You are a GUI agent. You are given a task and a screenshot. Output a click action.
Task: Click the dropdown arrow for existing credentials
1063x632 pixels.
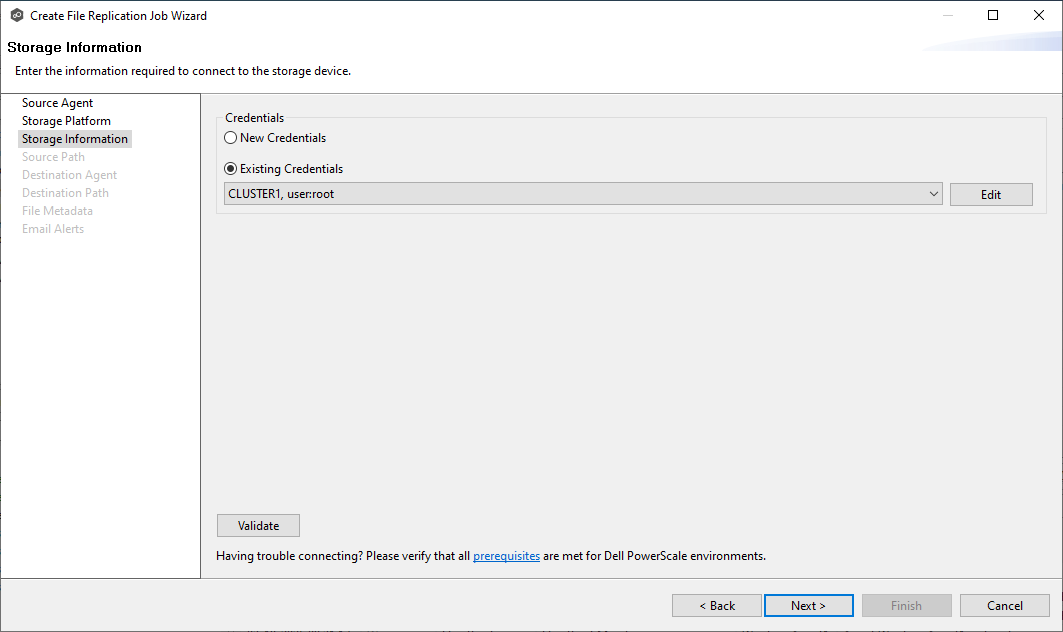point(933,194)
